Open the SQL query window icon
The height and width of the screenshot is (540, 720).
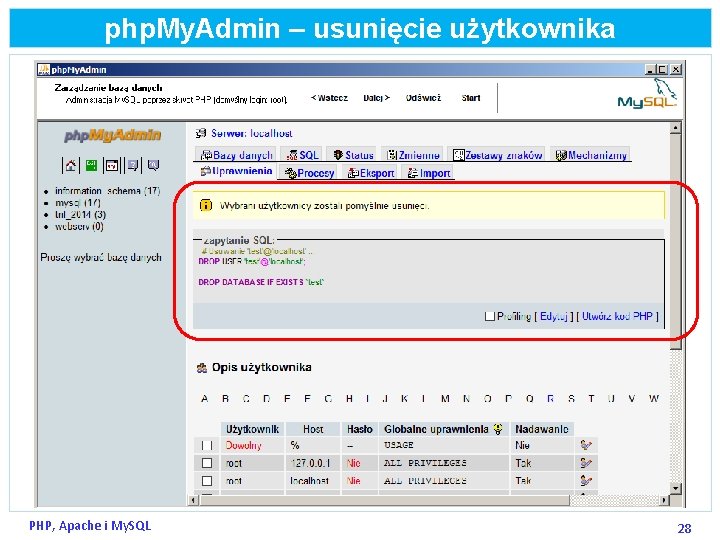(112, 165)
